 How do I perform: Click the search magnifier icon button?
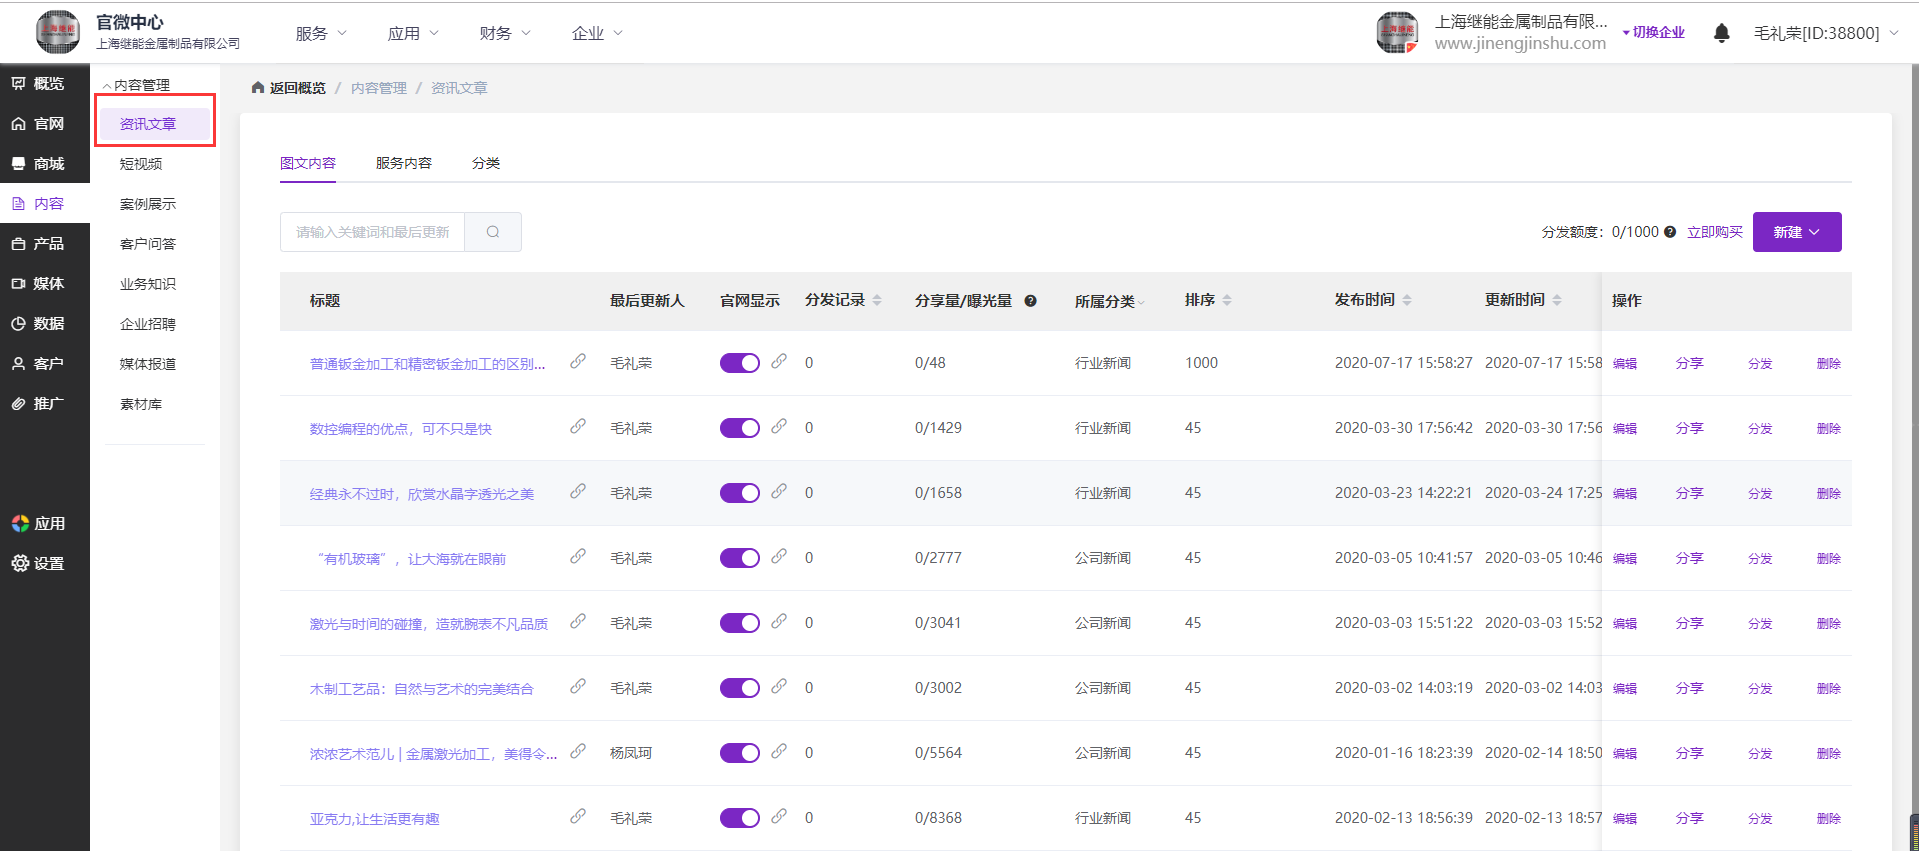493,232
